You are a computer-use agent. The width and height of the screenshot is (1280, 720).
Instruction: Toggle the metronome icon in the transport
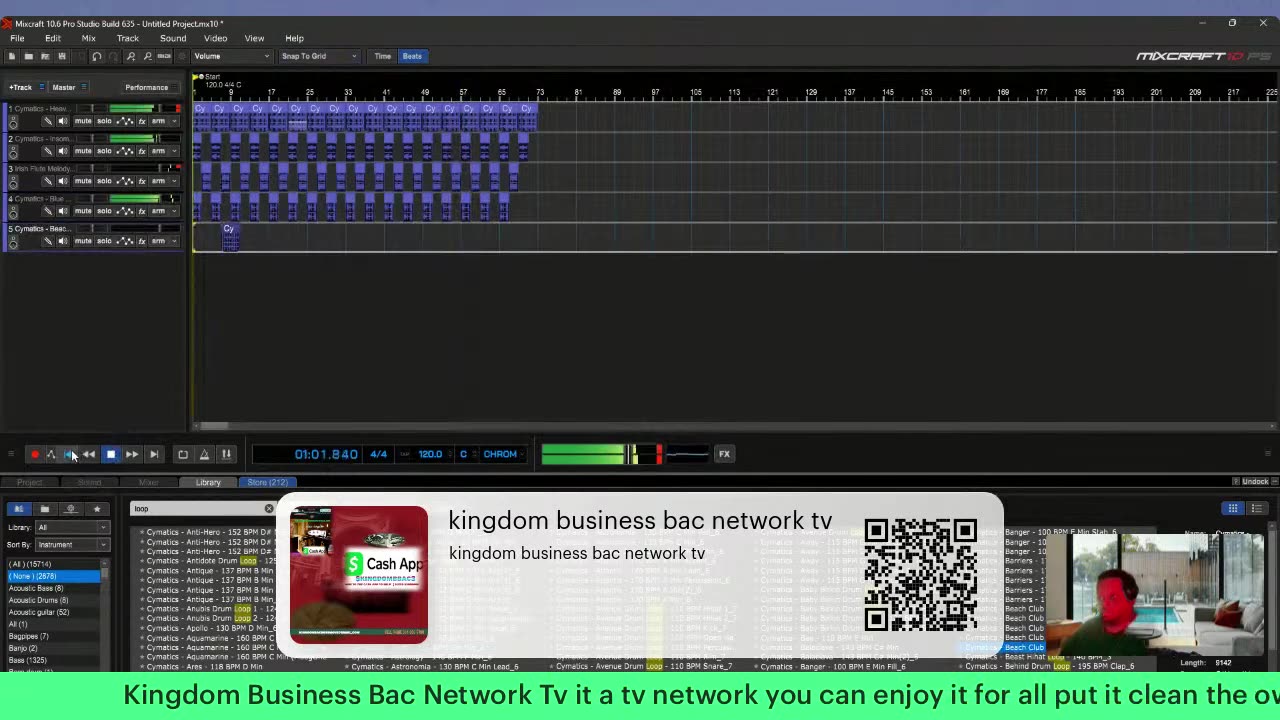pos(204,454)
